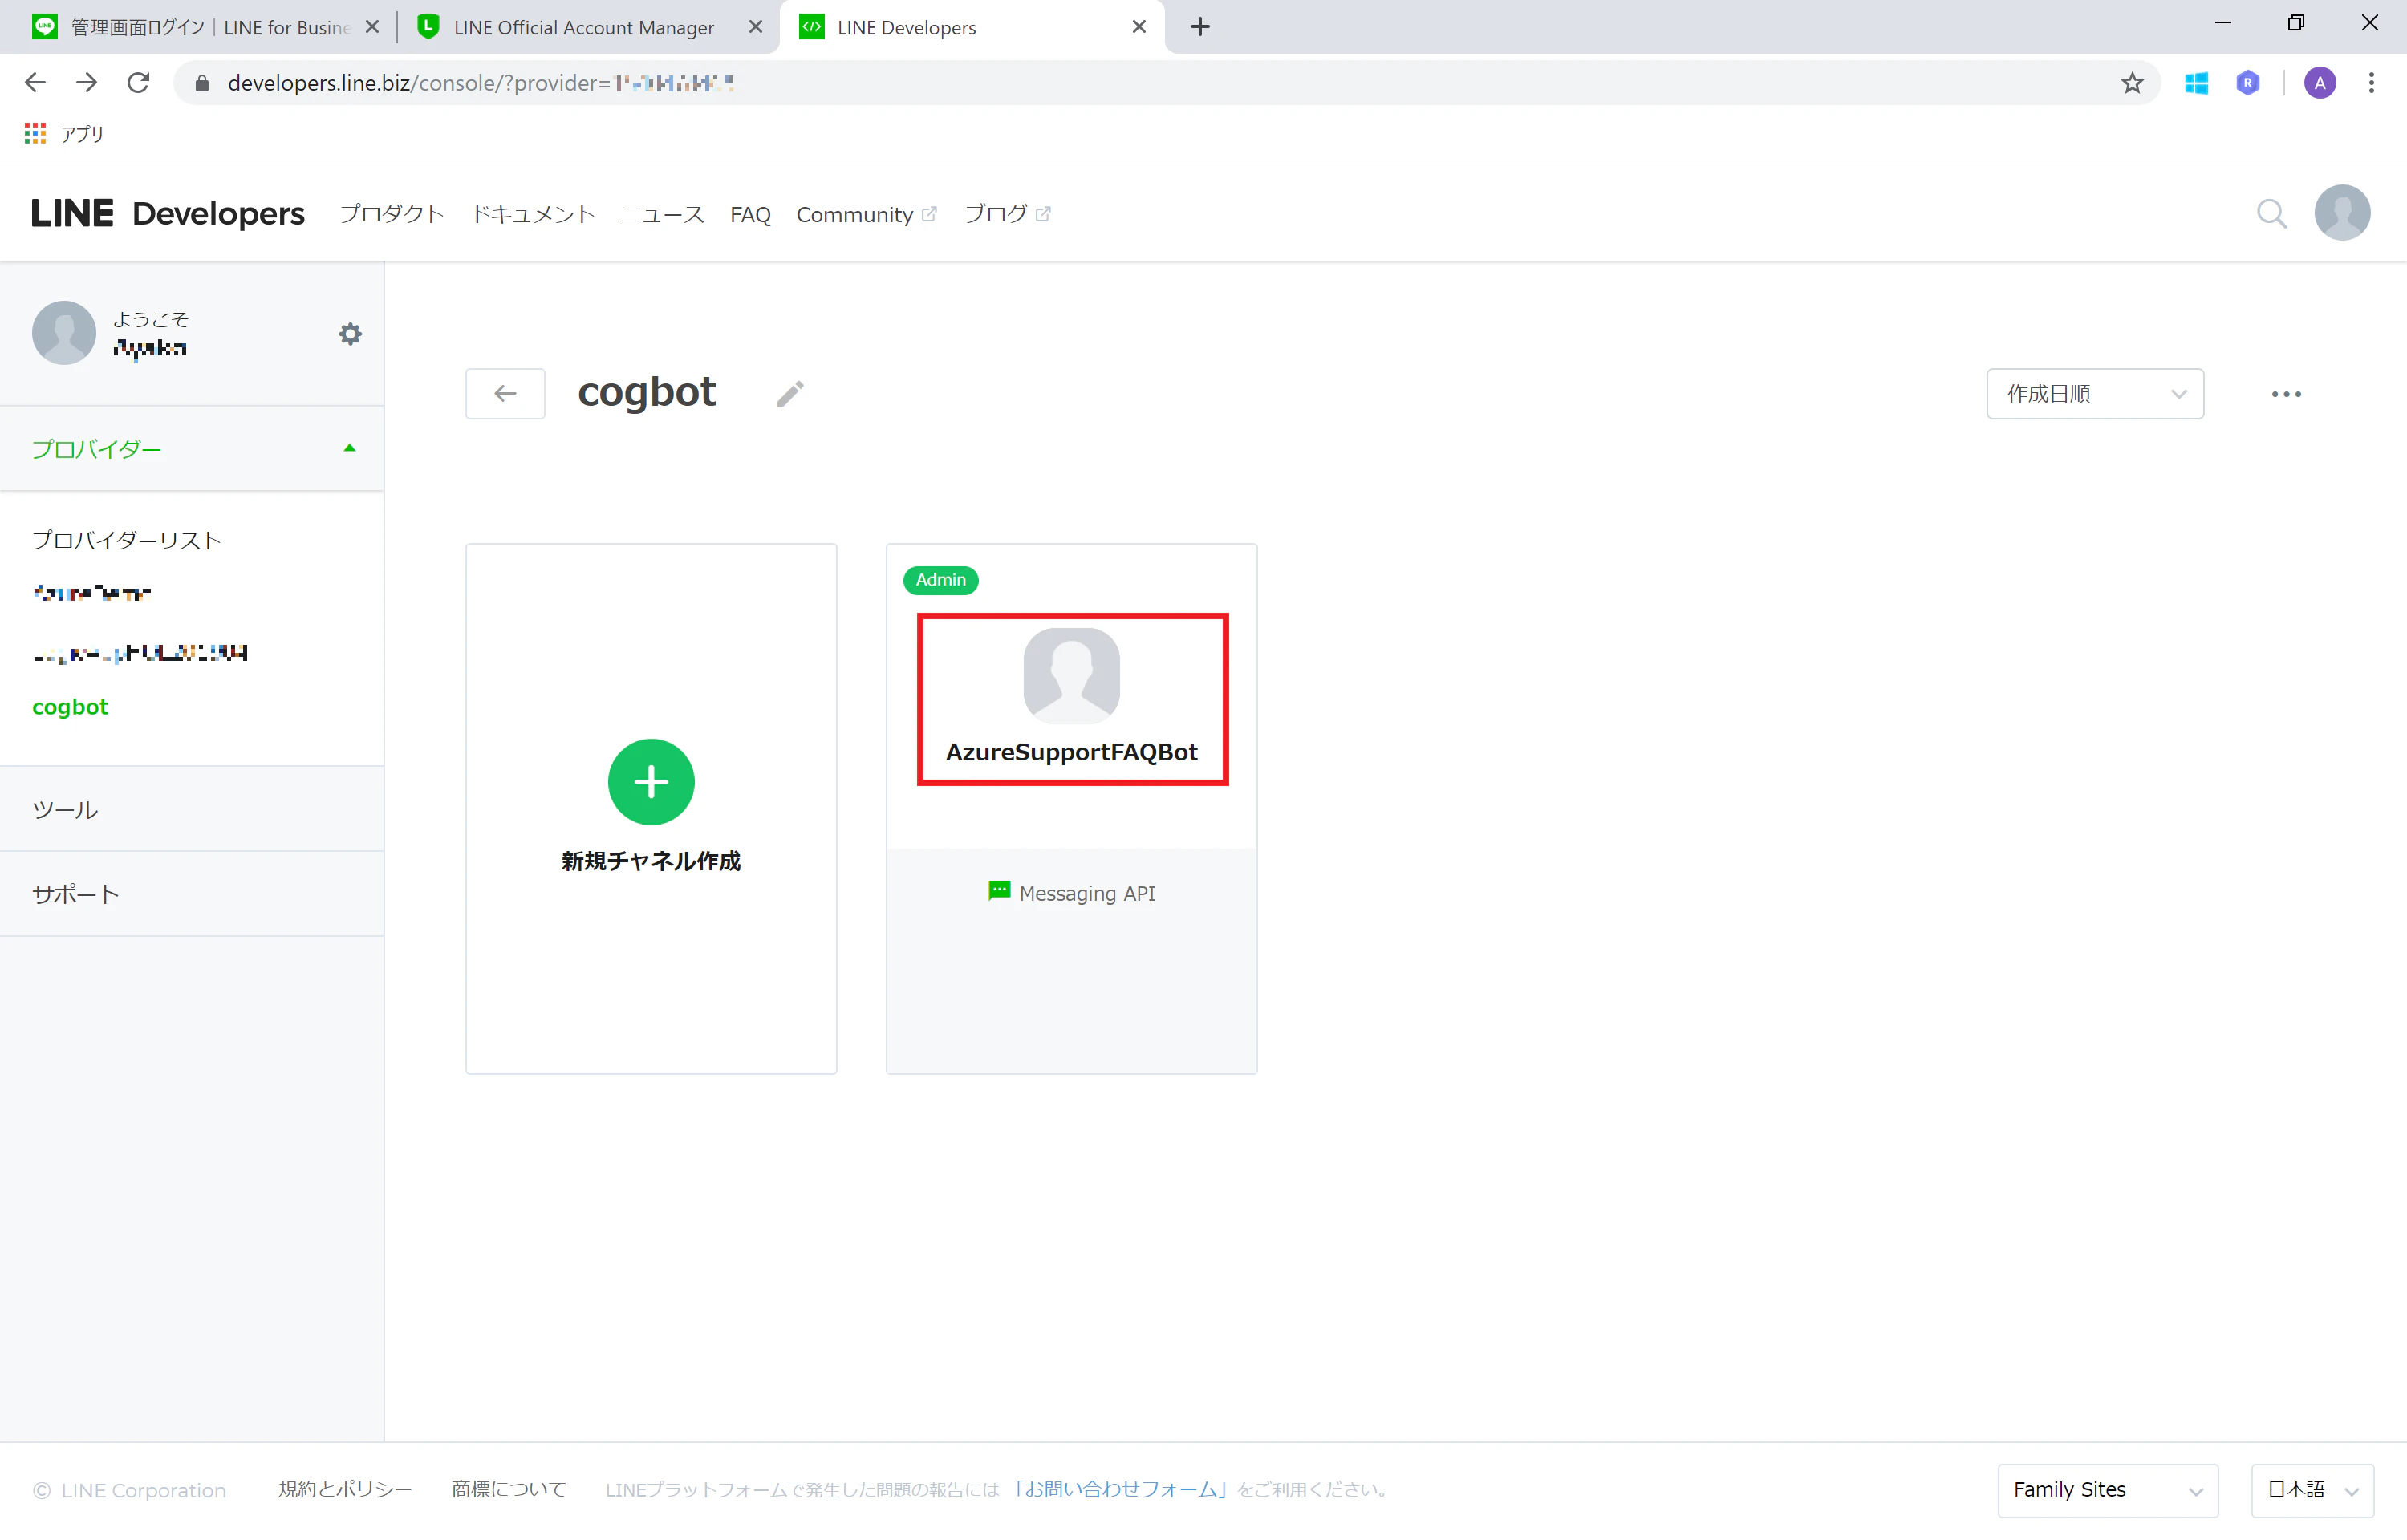
Task: Click the プロバイダーリスト heading
Action: tap(127, 540)
